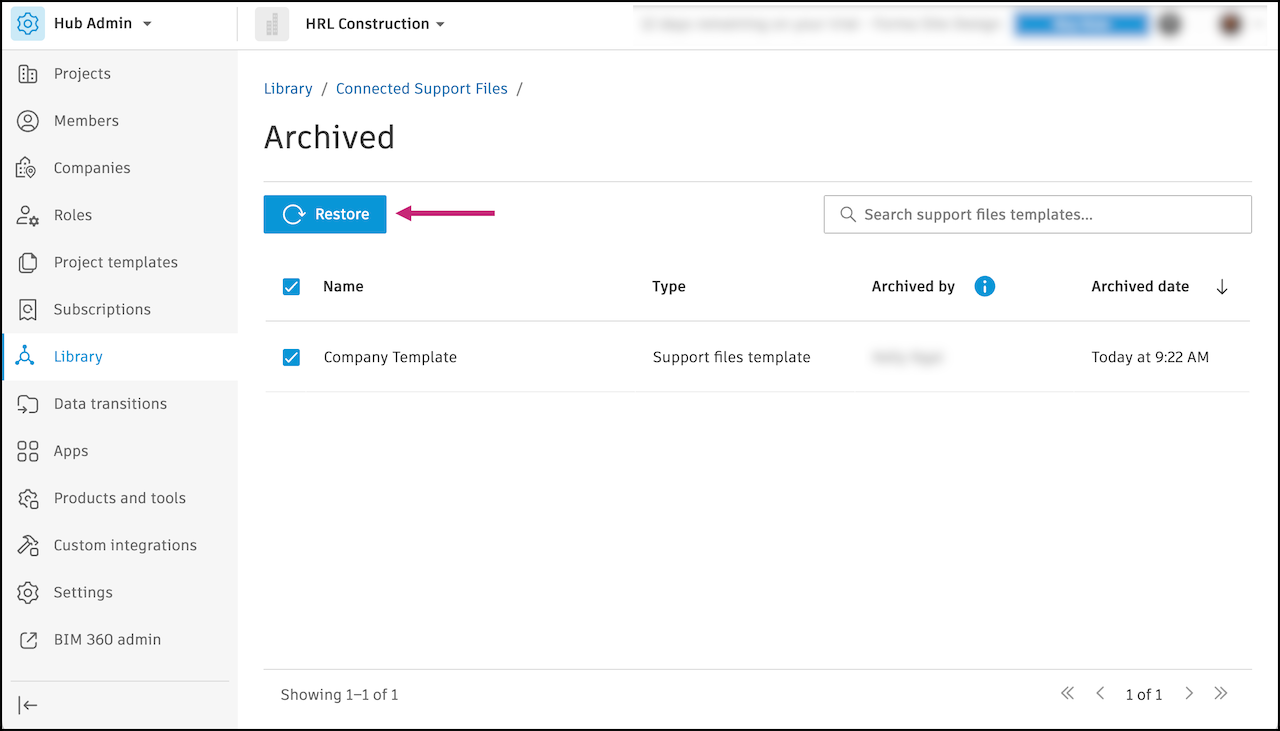The height and width of the screenshot is (731, 1280).
Task: Select the Roles icon in the sidebar
Action: pyautogui.click(x=28, y=214)
